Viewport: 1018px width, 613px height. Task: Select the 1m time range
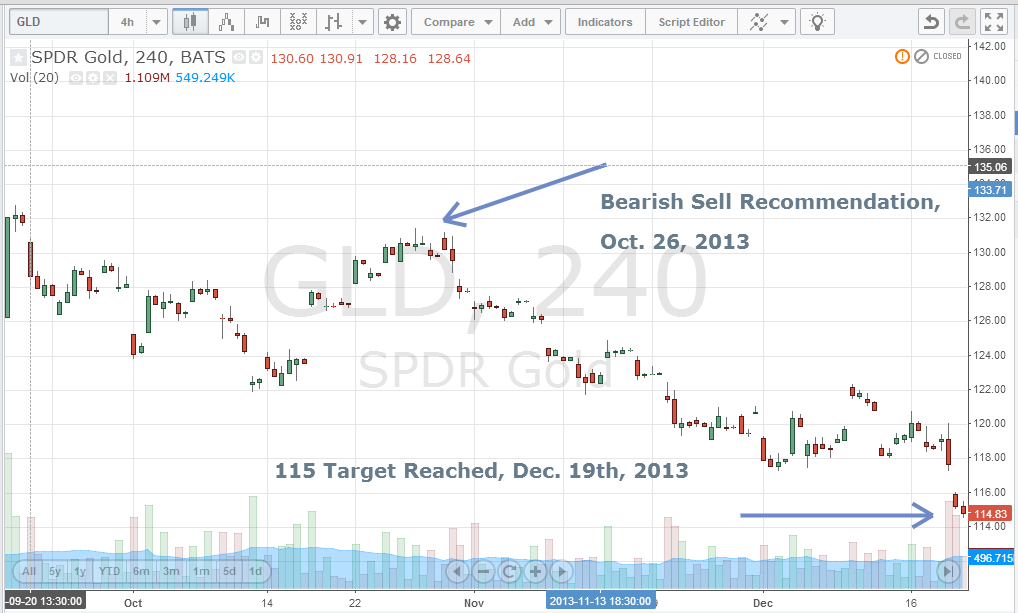point(201,571)
